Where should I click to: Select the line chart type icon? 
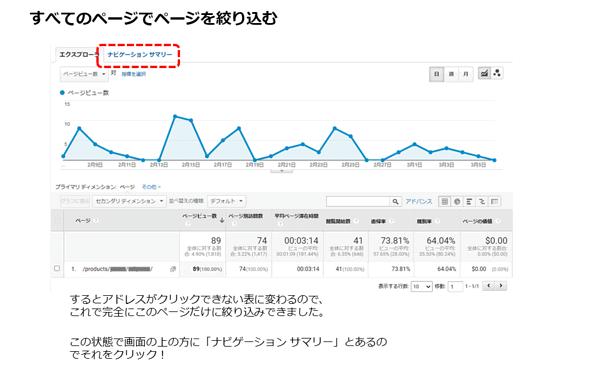tap(484, 73)
